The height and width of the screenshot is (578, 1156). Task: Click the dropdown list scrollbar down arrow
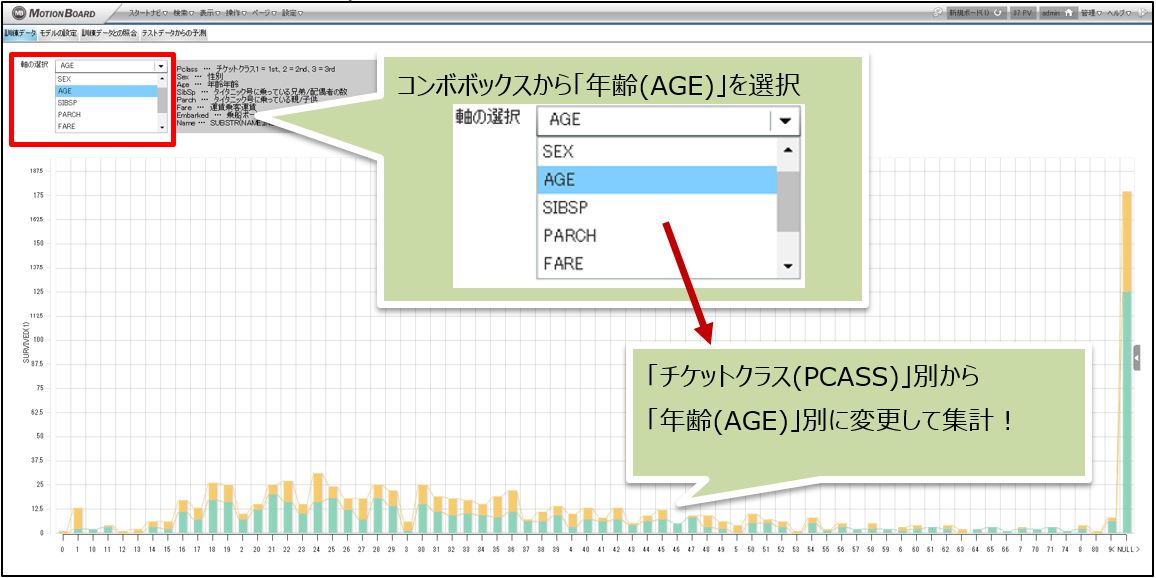click(162, 128)
